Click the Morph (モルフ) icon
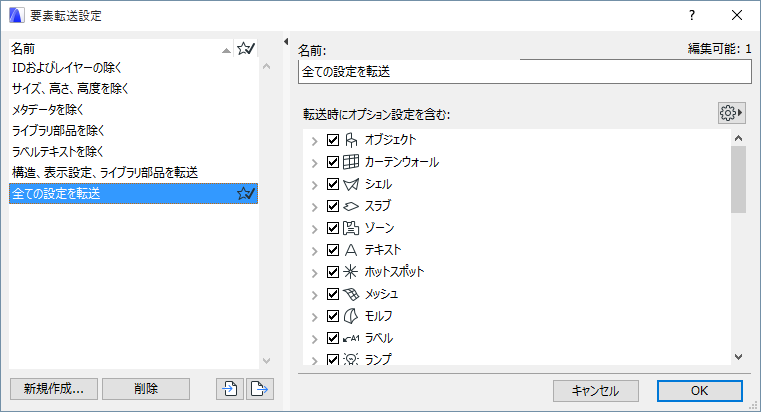Screen dimensions: 761x412 tap(351, 316)
